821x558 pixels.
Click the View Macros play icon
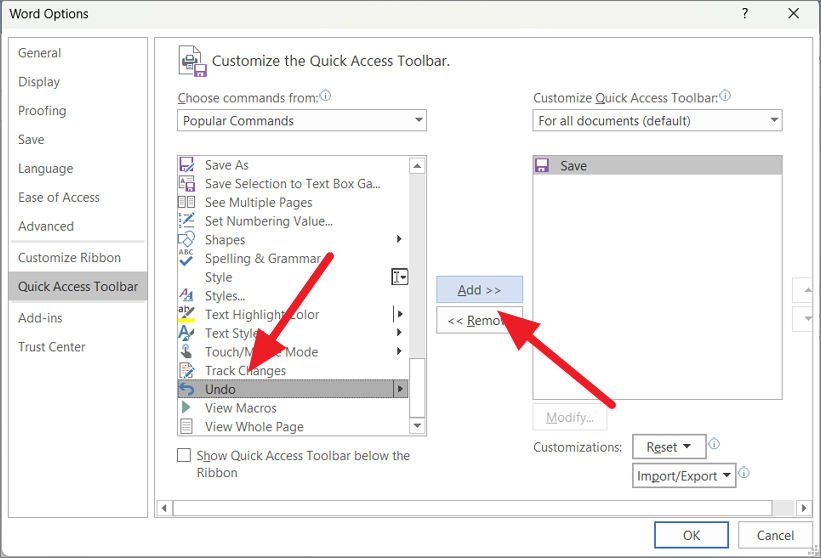[x=186, y=408]
